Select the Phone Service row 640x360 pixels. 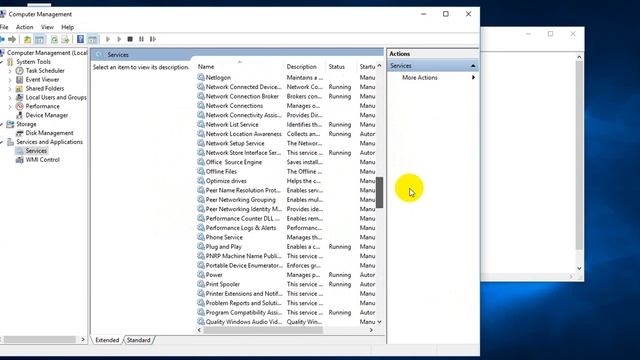[x=224, y=238]
